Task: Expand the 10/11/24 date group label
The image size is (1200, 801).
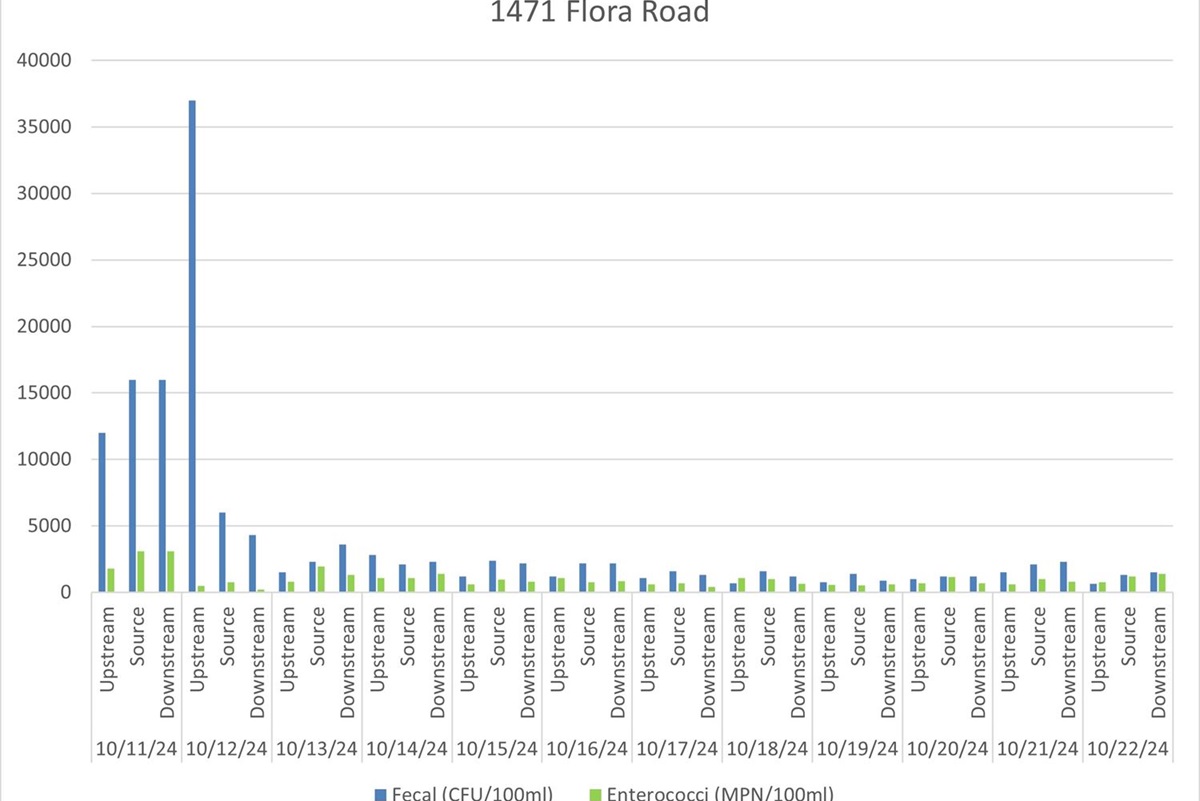Action: [x=137, y=747]
